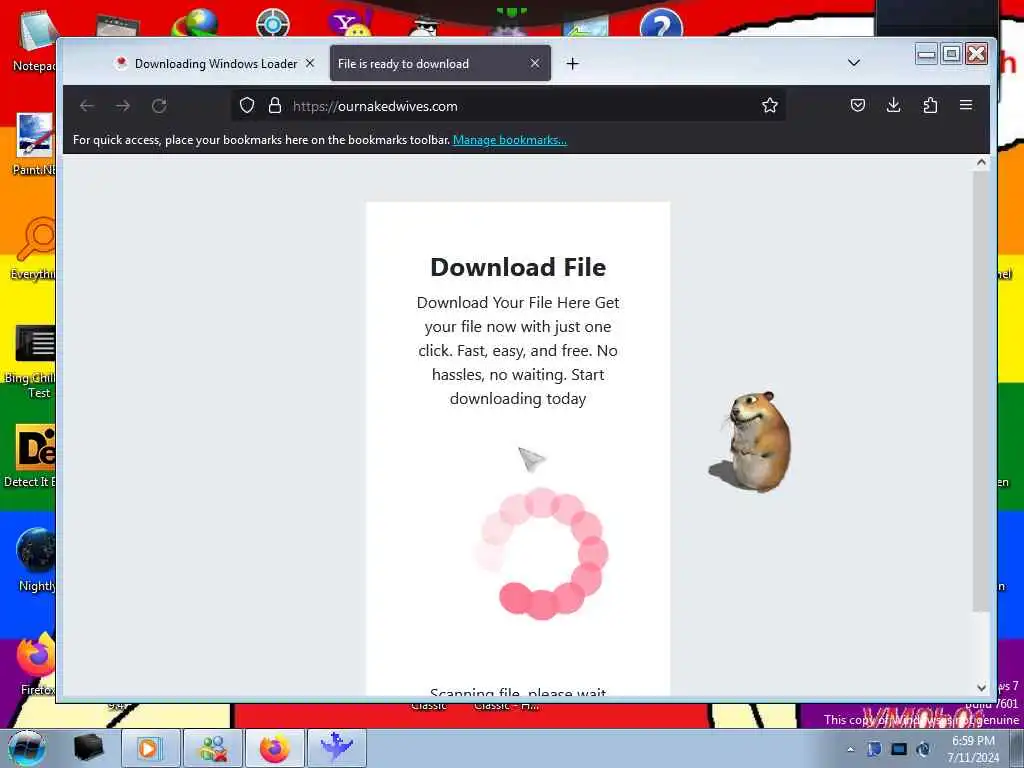Click the page scrollbar up arrow
This screenshot has height=768, width=1024.
(x=981, y=163)
